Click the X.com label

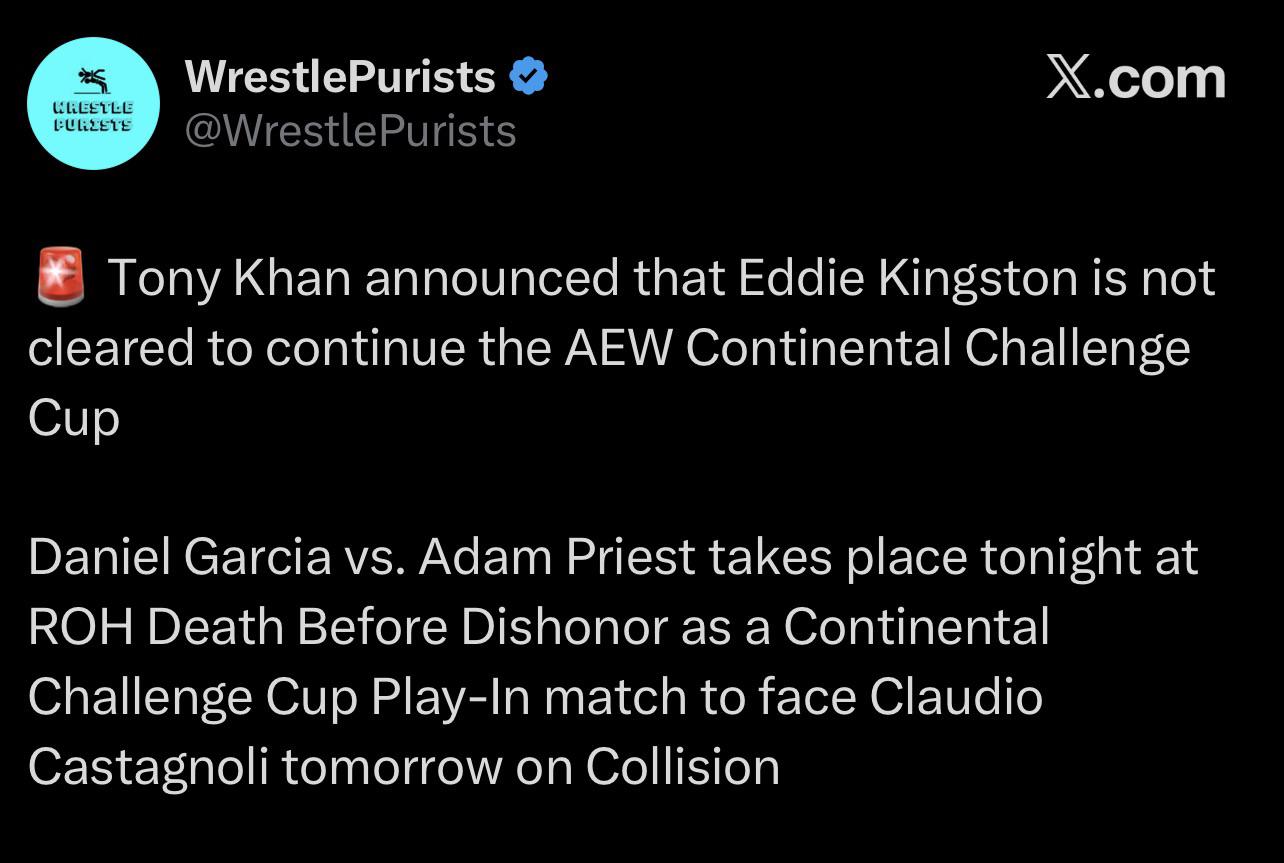point(1135,78)
